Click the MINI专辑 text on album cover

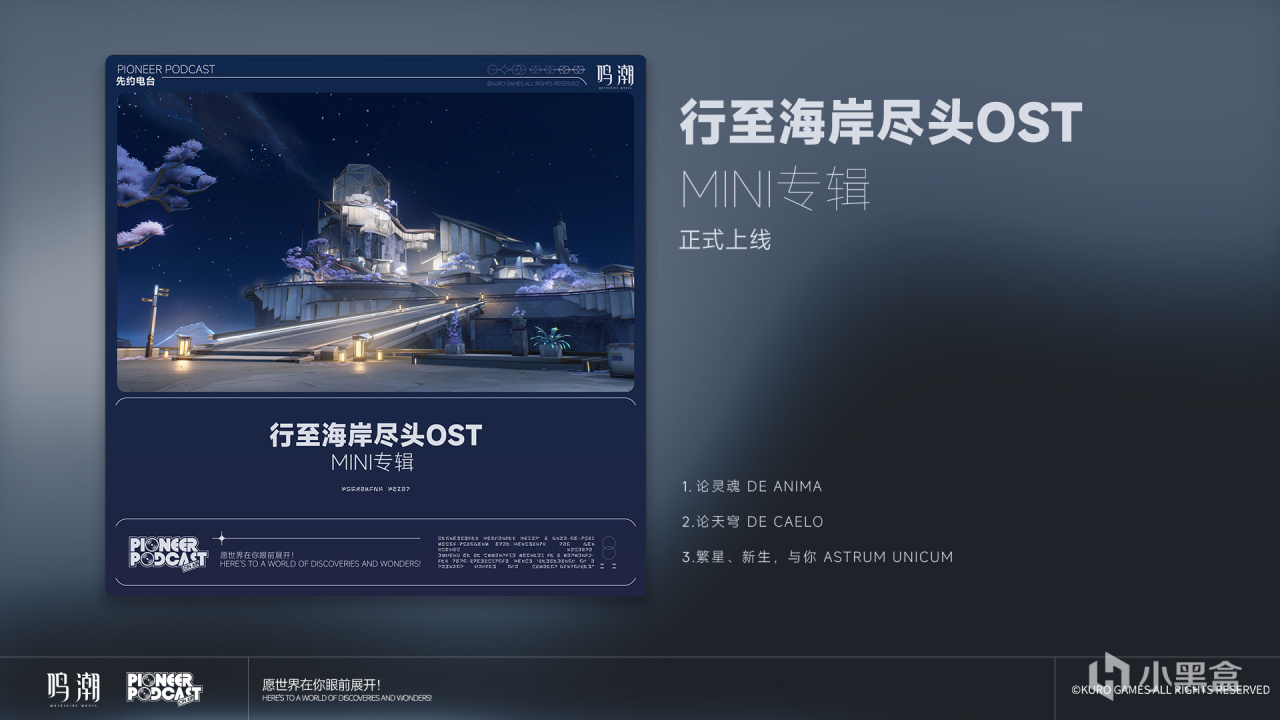point(372,463)
